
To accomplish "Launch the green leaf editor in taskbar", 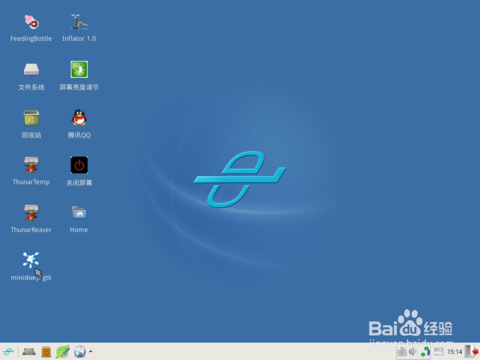I will 63,352.
